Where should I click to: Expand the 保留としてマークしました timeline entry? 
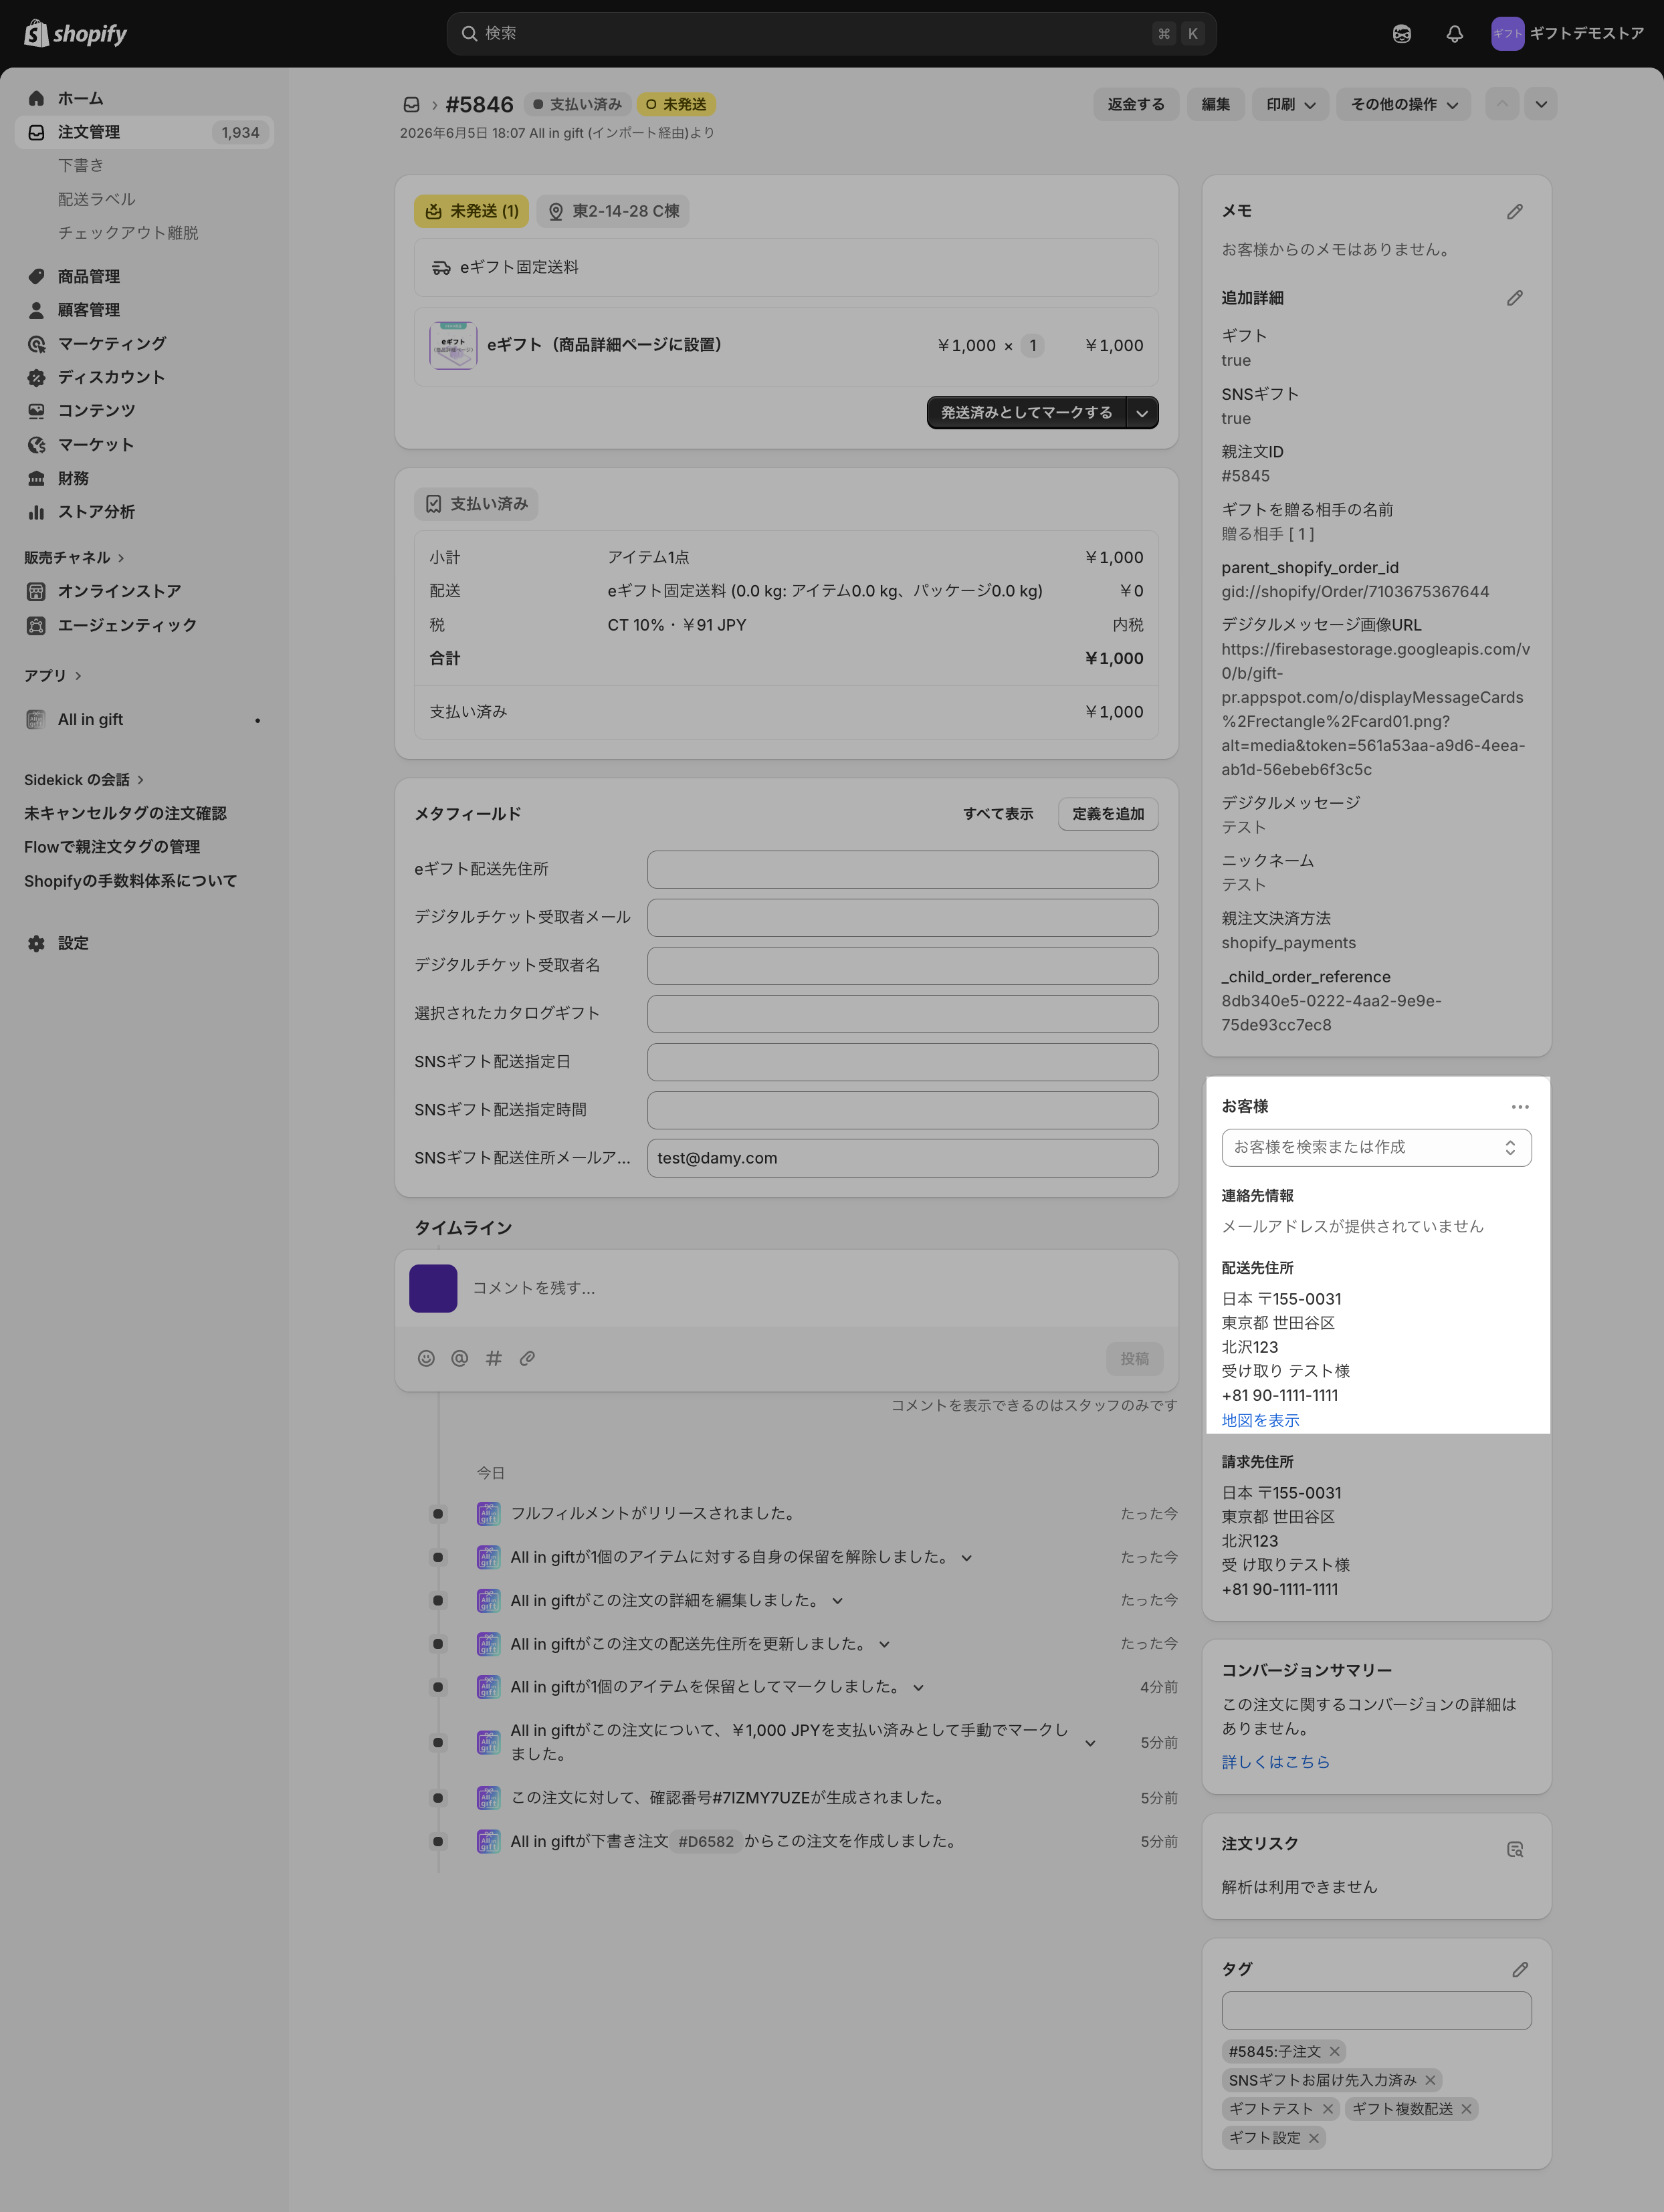pos(918,1687)
